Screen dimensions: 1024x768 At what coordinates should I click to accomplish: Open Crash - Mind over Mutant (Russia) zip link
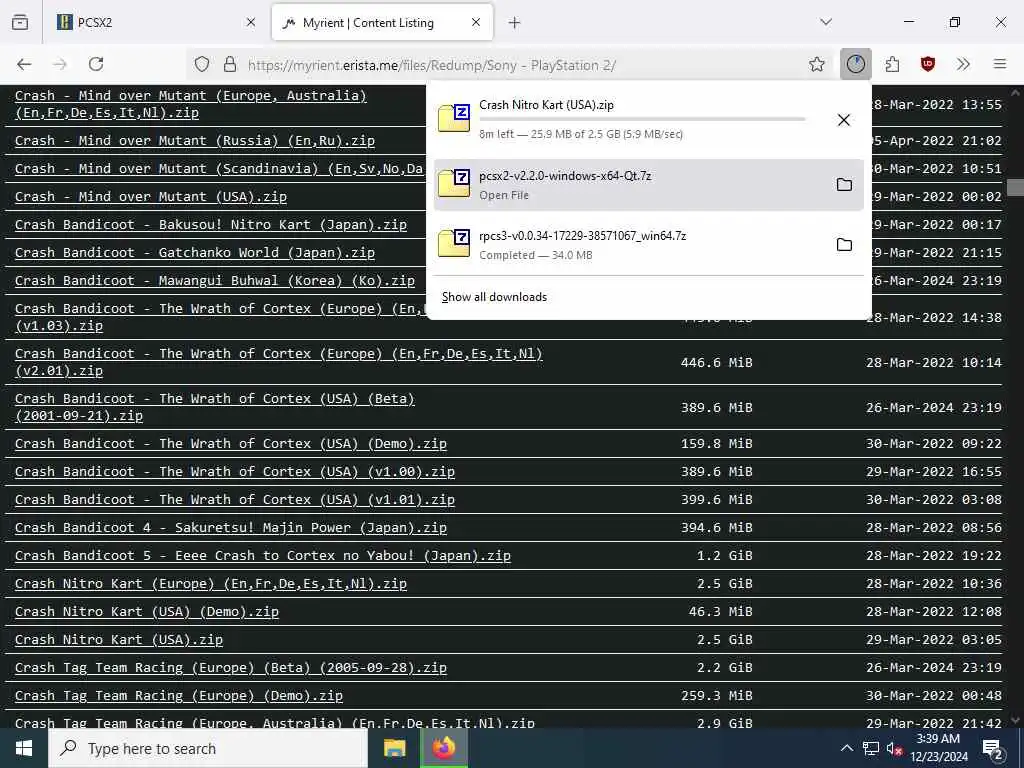coord(195,140)
